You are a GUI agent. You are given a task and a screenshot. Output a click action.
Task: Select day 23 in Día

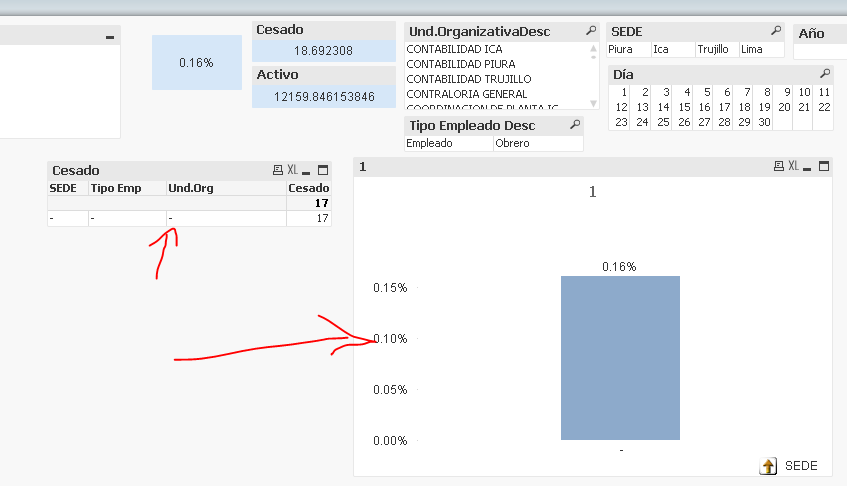(x=620, y=123)
